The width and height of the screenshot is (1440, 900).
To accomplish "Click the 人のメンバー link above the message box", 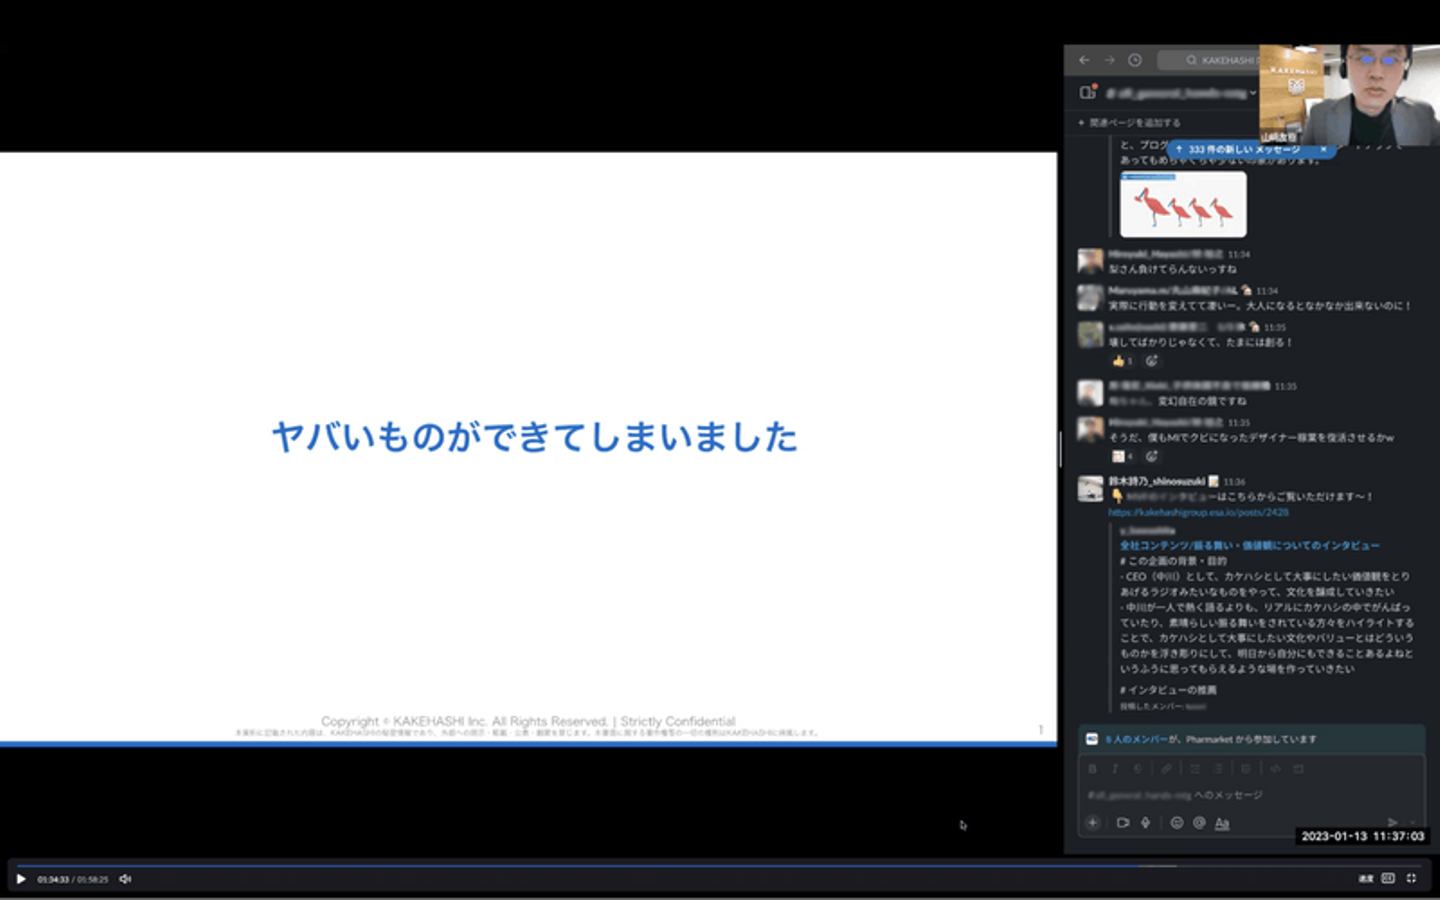I will [1137, 740].
